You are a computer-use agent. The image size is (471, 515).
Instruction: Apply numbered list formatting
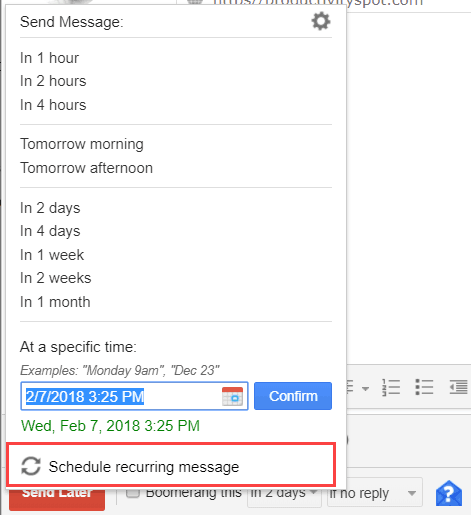(391, 387)
